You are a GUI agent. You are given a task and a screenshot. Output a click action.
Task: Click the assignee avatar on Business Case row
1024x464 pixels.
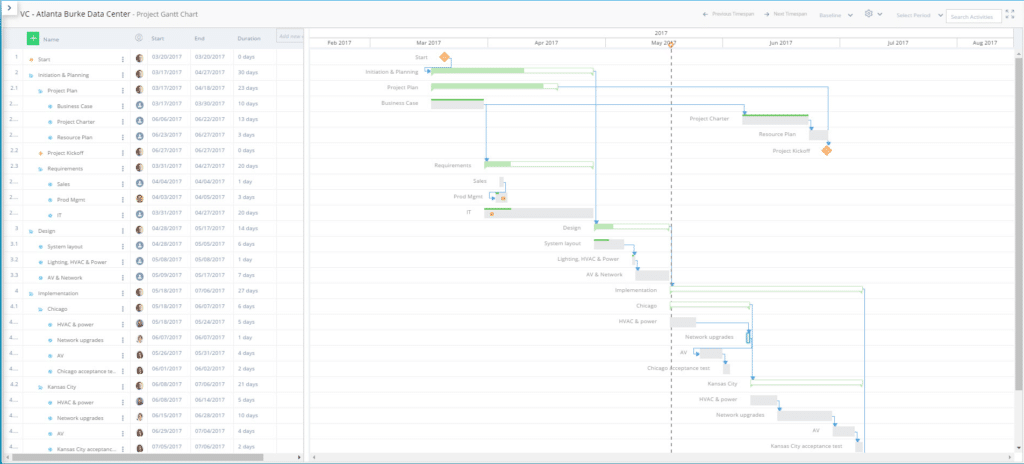[139, 105]
